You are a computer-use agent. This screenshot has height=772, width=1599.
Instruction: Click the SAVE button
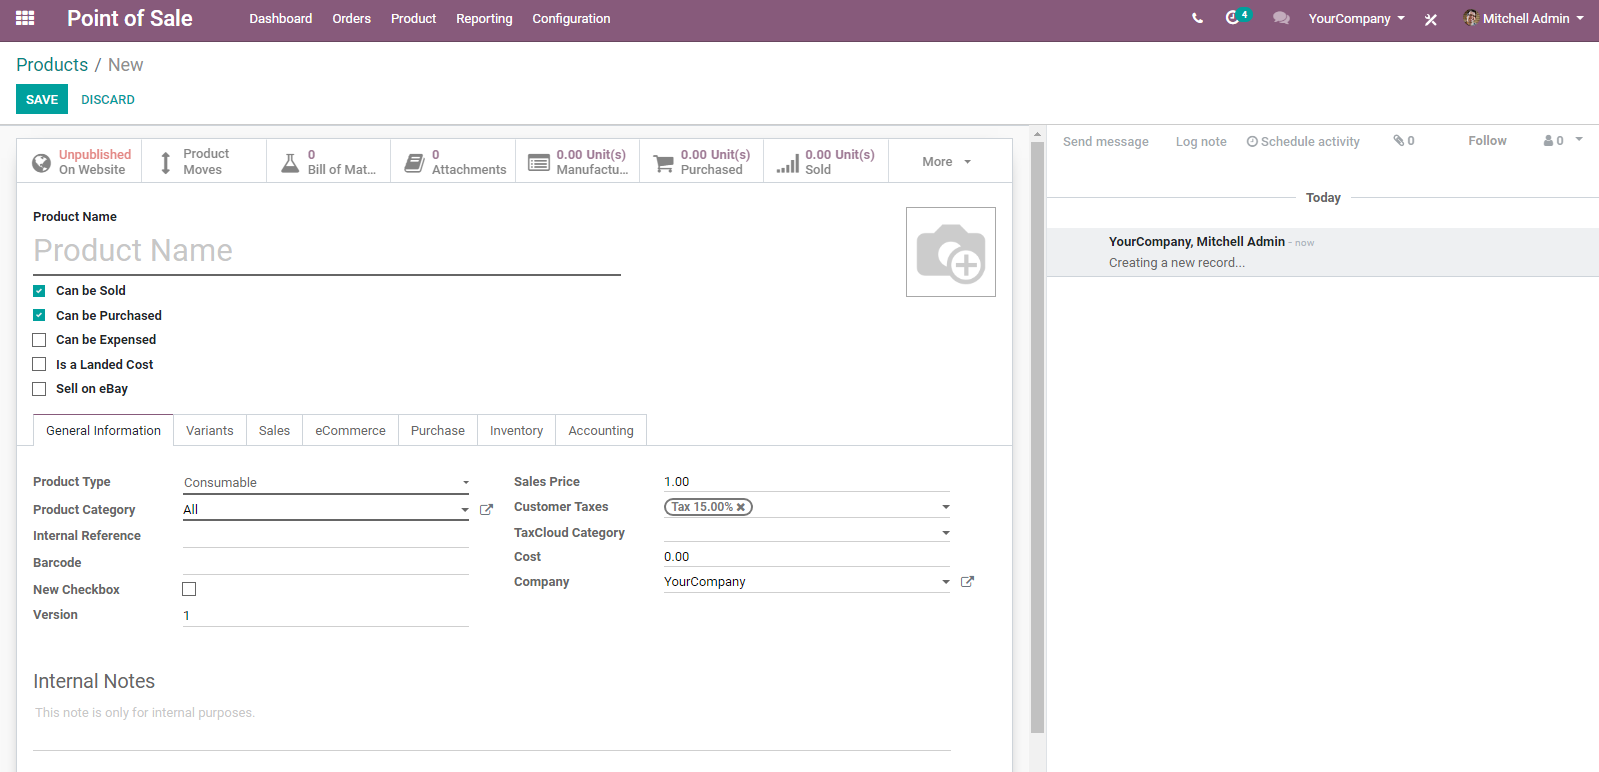[42, 99]
